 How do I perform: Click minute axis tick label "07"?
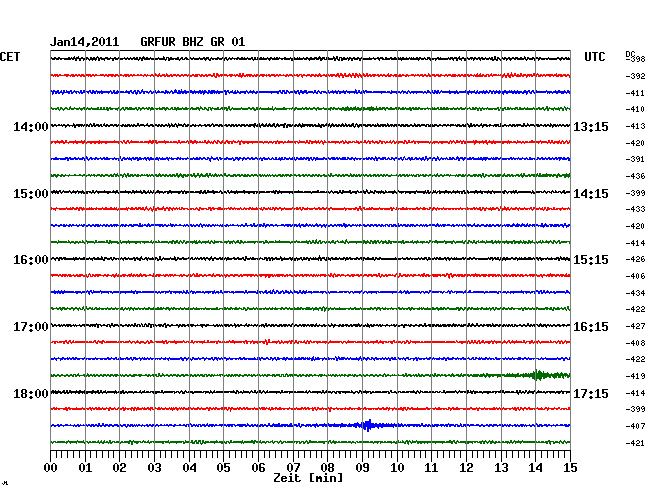coord(293,468)
